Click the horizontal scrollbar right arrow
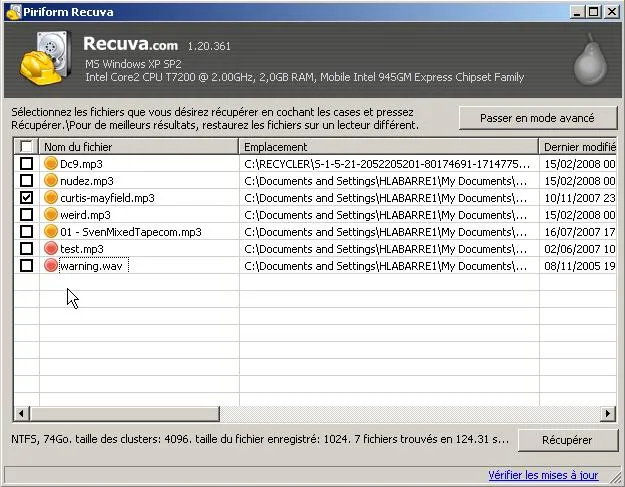 point(608,413)
